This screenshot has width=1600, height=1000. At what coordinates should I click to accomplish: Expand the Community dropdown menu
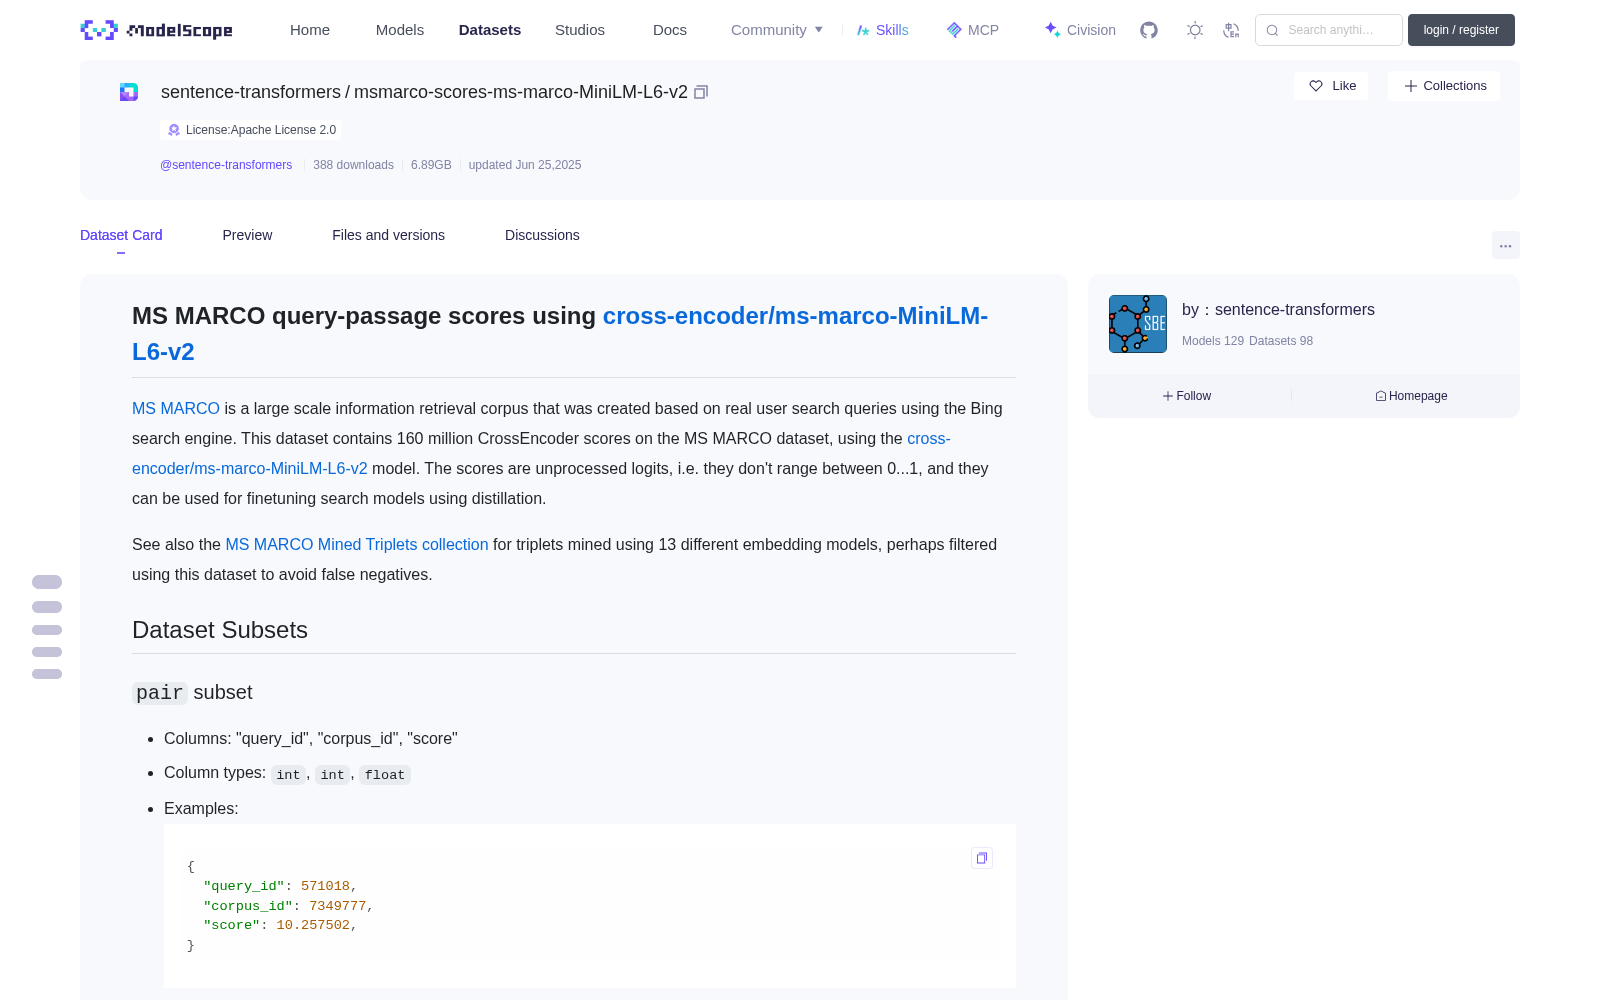[x=777, y=30]
